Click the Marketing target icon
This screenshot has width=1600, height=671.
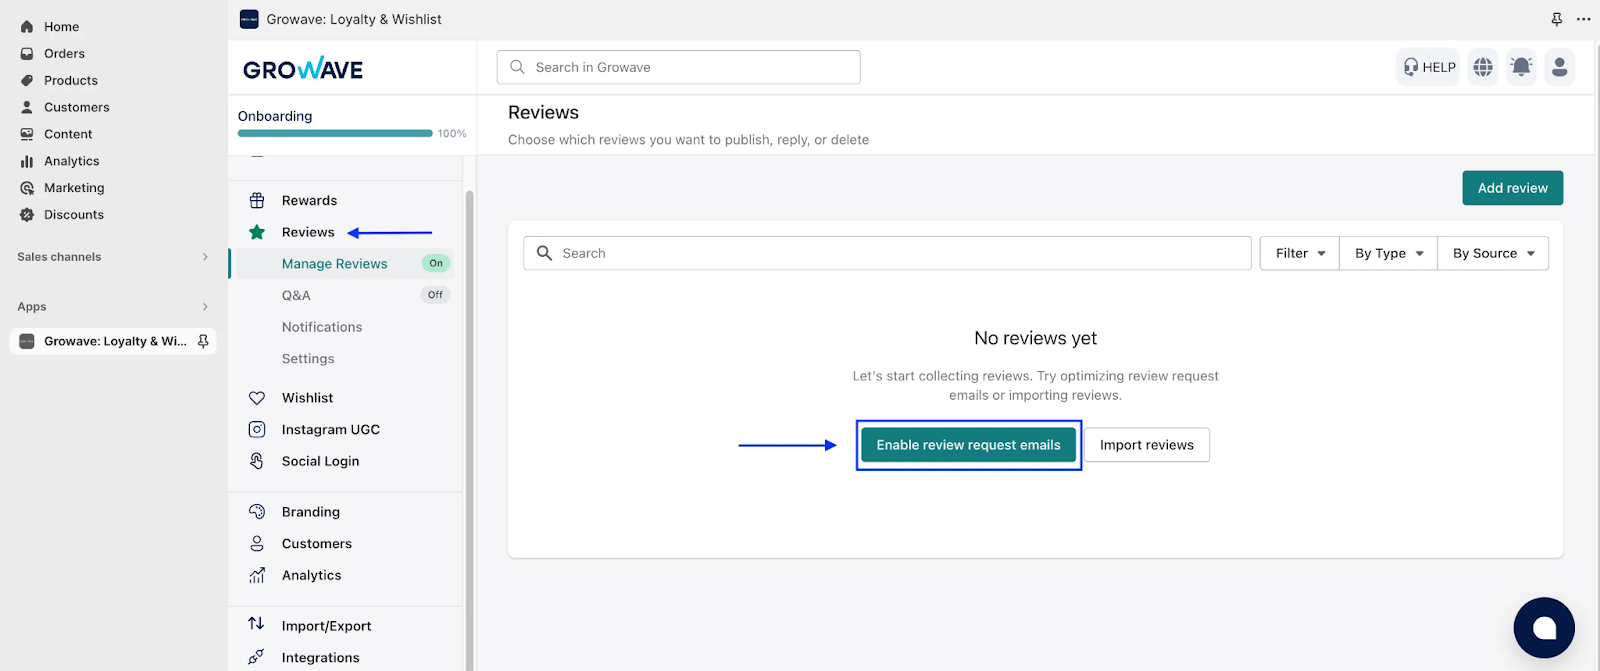click(x=27, y=188)
